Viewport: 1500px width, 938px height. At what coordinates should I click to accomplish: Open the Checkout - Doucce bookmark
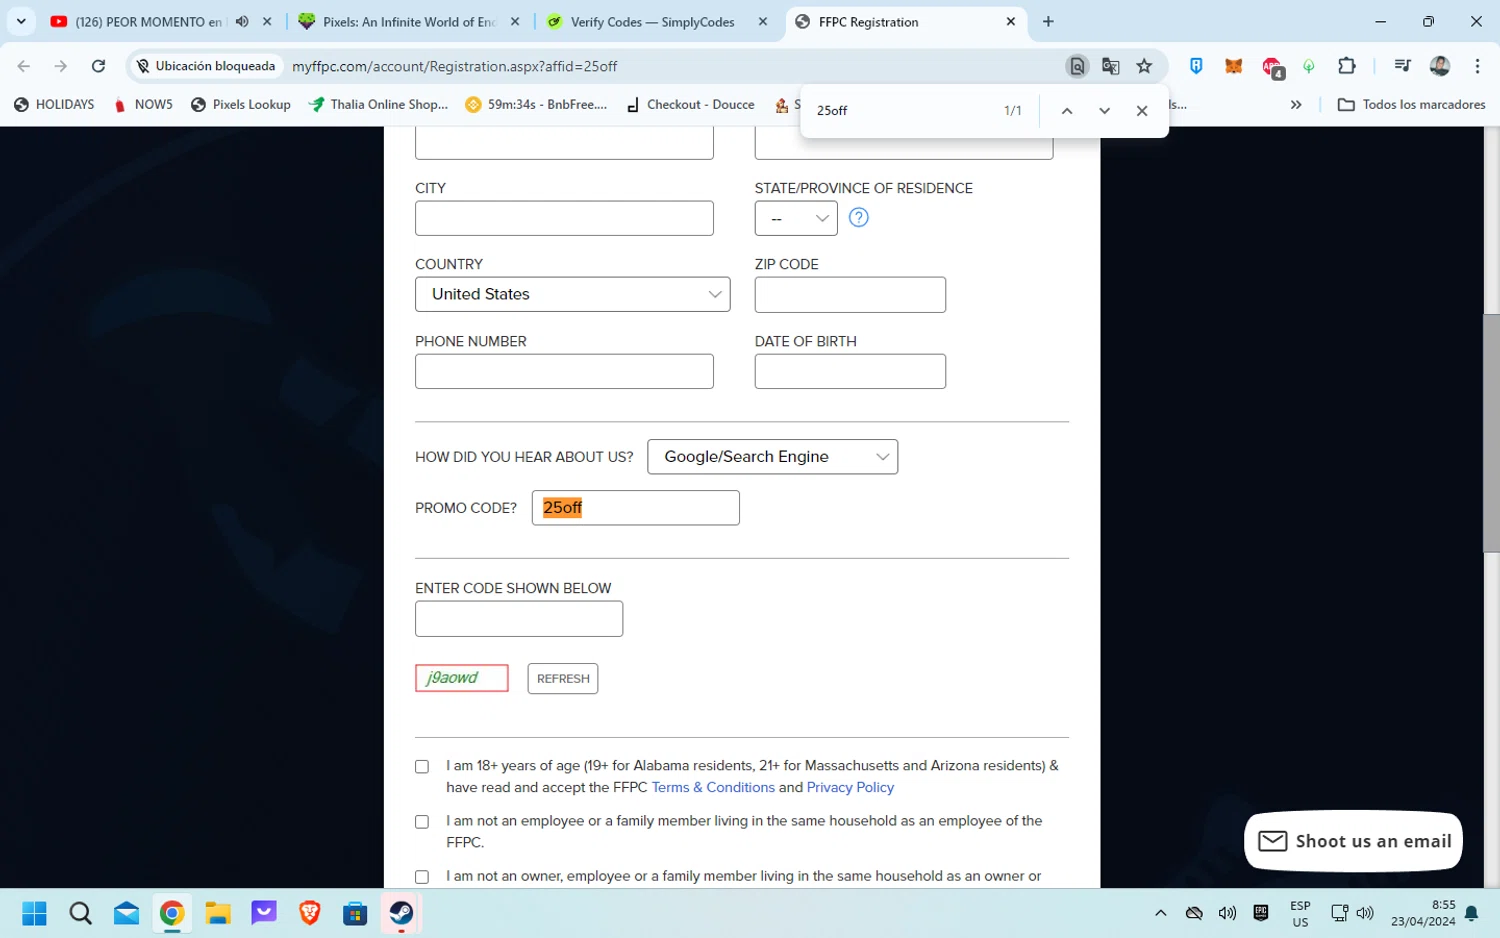(690, 104)
